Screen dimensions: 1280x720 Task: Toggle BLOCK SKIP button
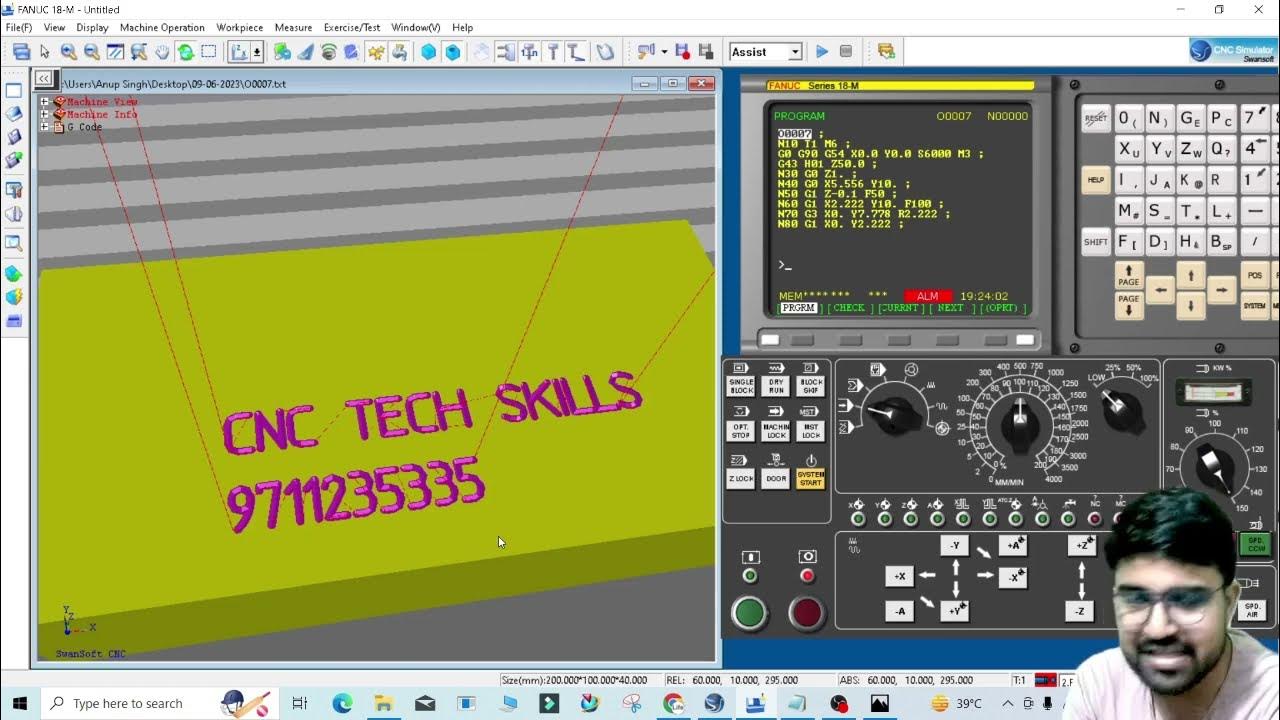coord(811,386)
